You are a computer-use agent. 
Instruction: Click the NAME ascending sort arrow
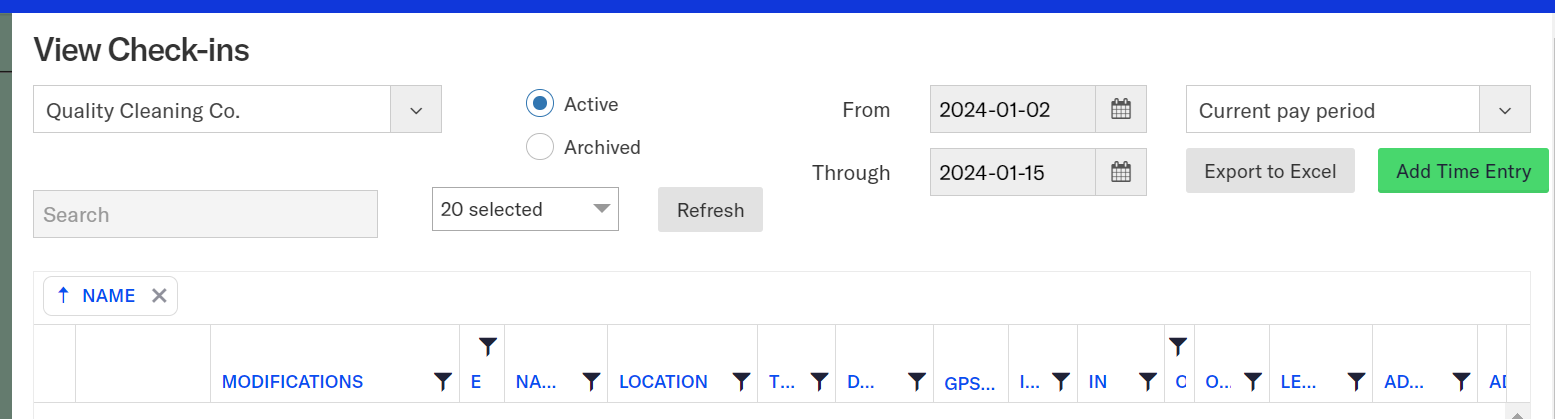click(63, 296)
